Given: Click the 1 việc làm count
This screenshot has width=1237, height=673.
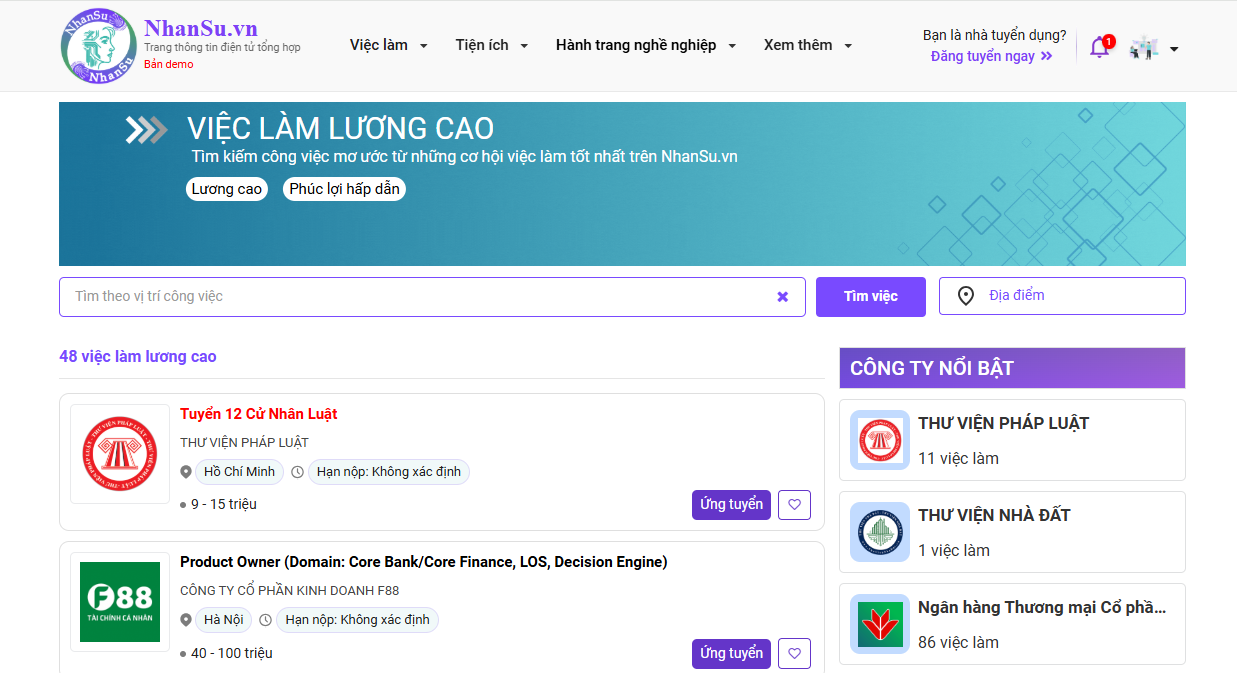Looking at the screenshot, I should [x=954, y=551].
